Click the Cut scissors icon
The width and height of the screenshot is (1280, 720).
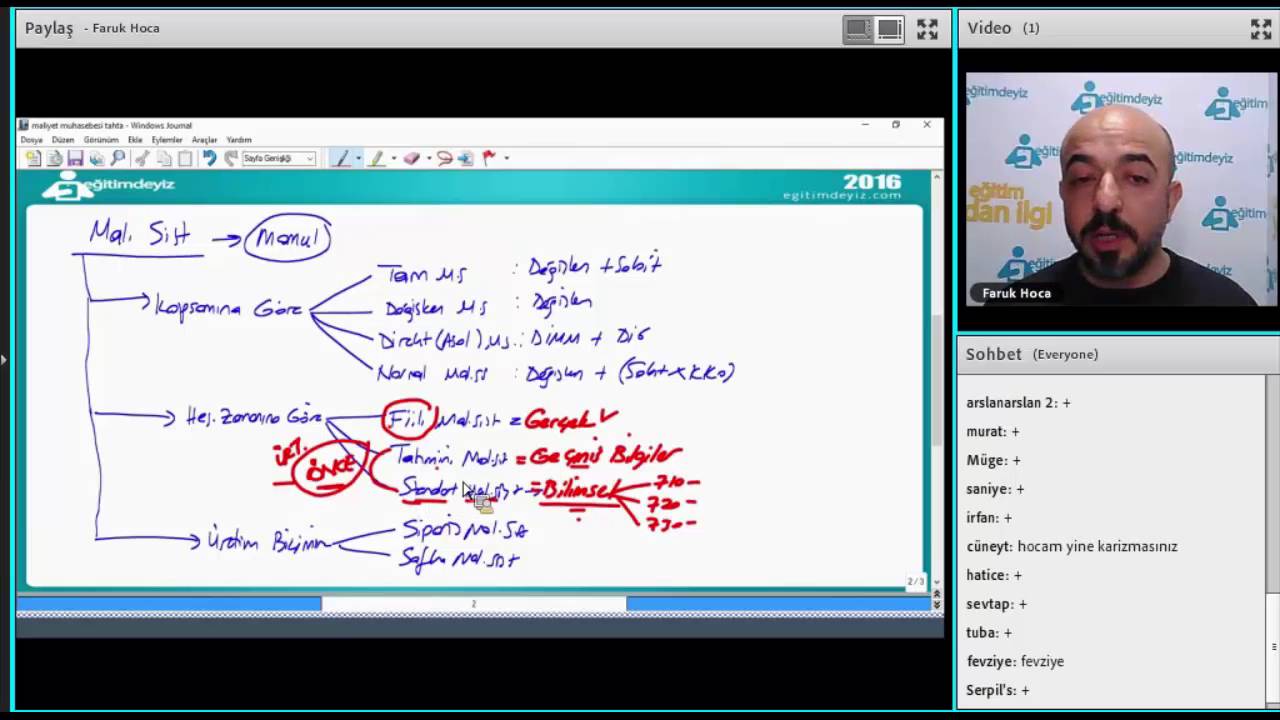(142, 158)
